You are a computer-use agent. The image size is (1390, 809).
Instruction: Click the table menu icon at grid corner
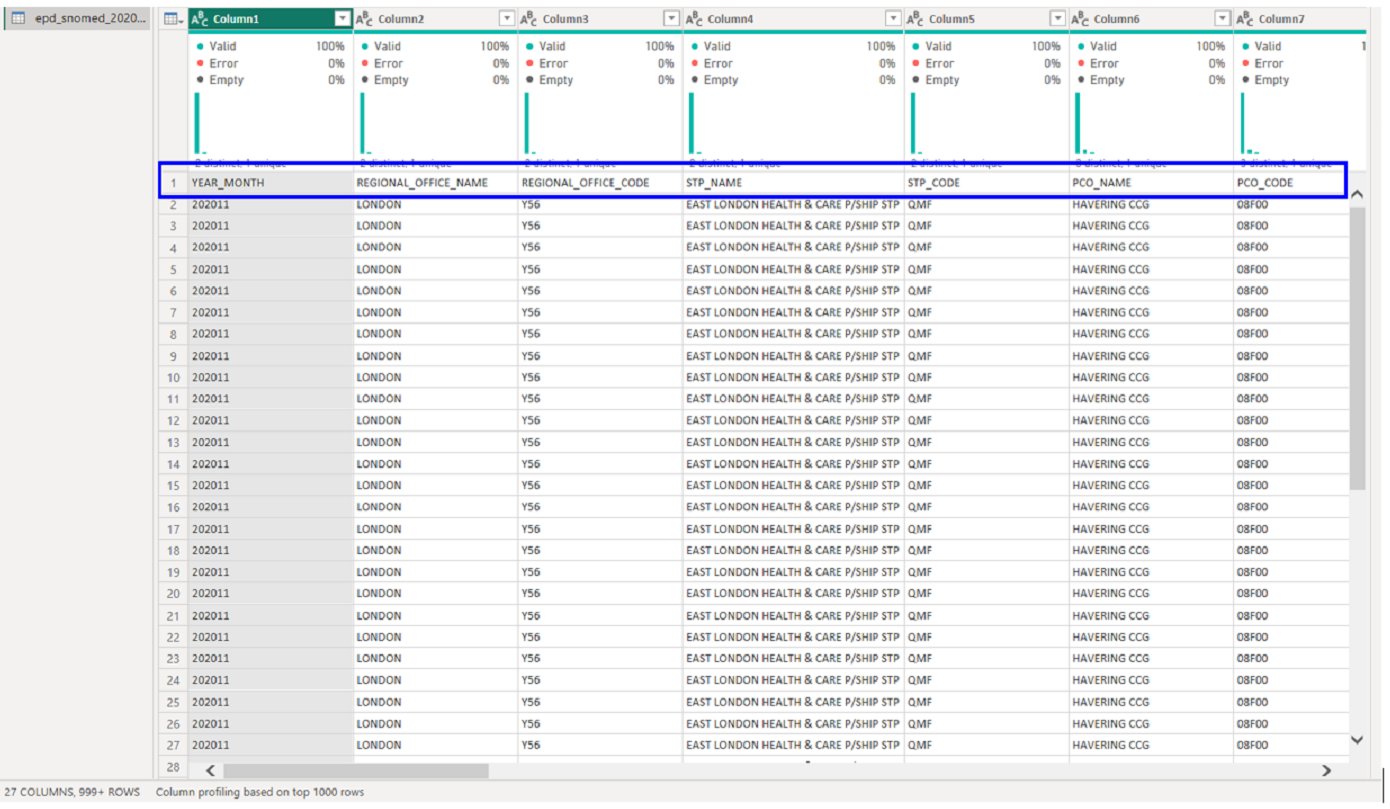pos(173,19)
